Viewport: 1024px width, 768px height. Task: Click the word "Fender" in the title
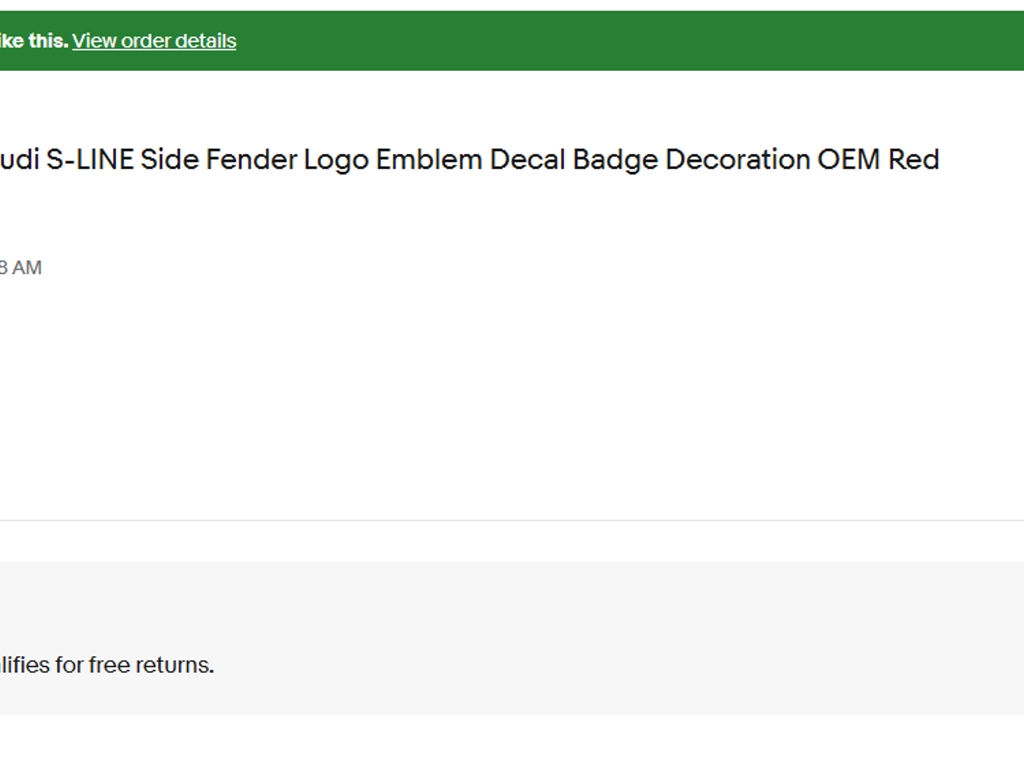coord(251,160)
